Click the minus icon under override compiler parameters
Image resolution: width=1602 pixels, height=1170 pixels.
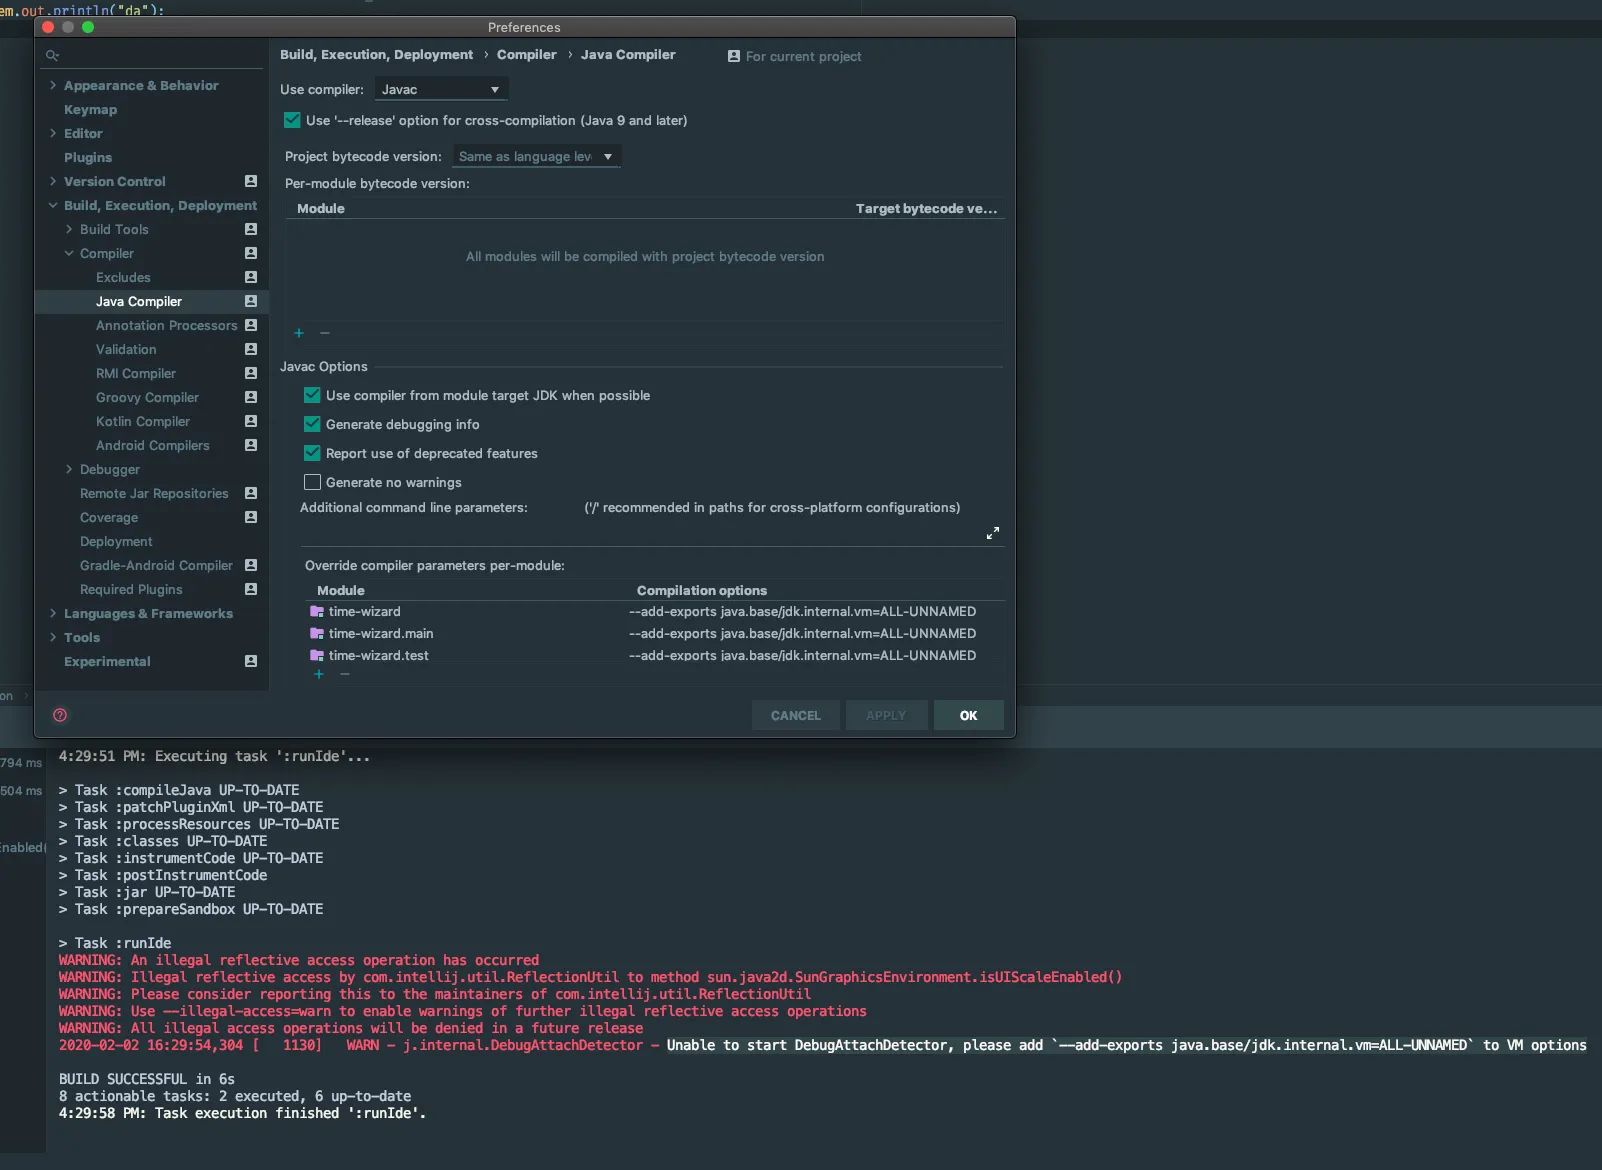click(345, 674)
